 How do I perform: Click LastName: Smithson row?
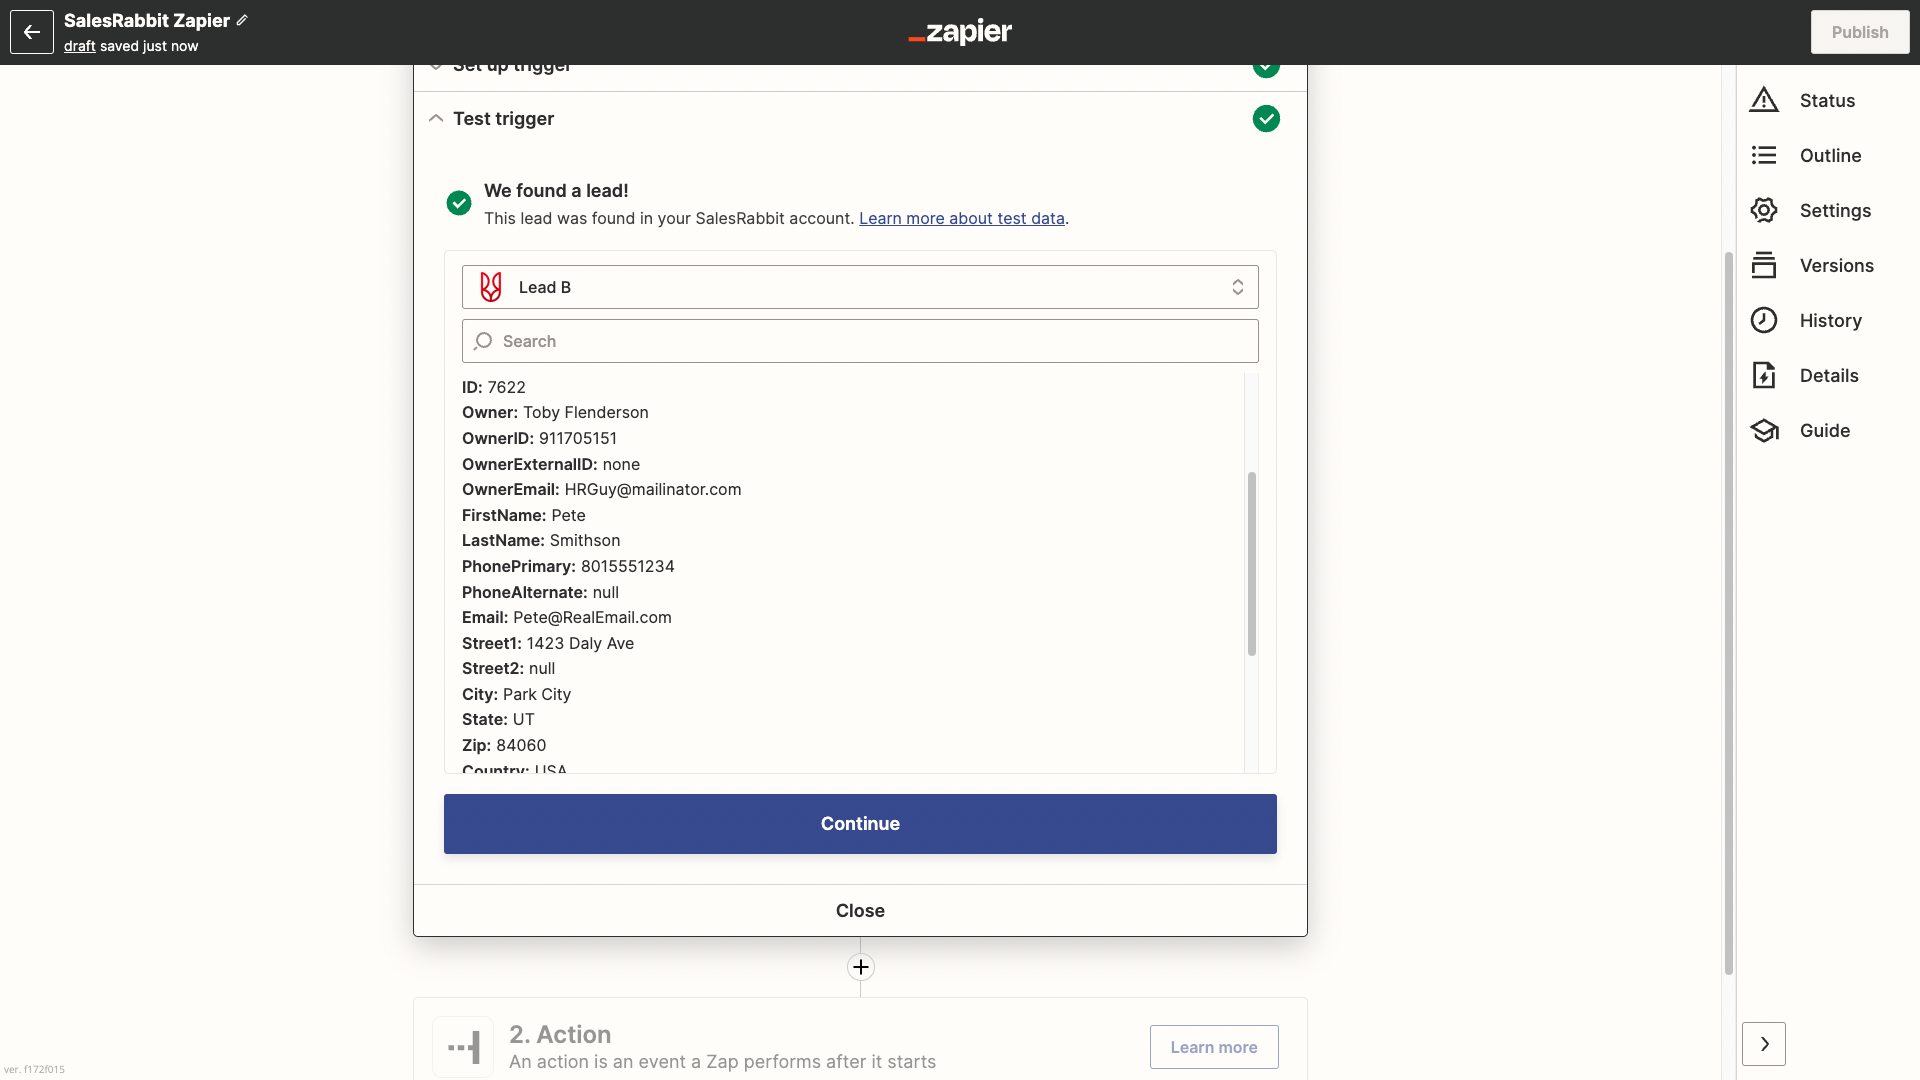coord(541,540)
